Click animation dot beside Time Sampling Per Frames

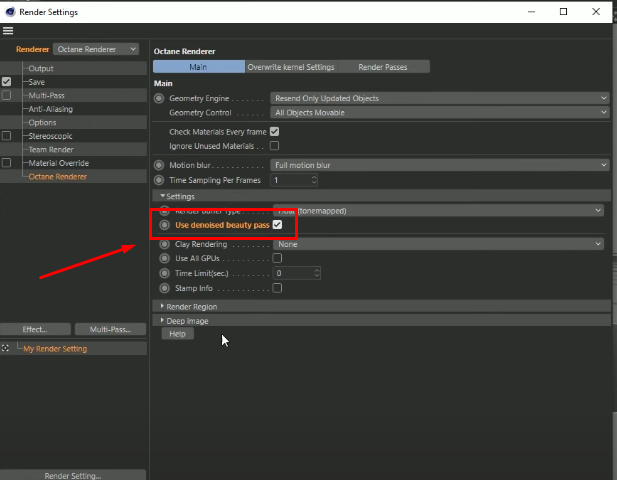(159, 180)
